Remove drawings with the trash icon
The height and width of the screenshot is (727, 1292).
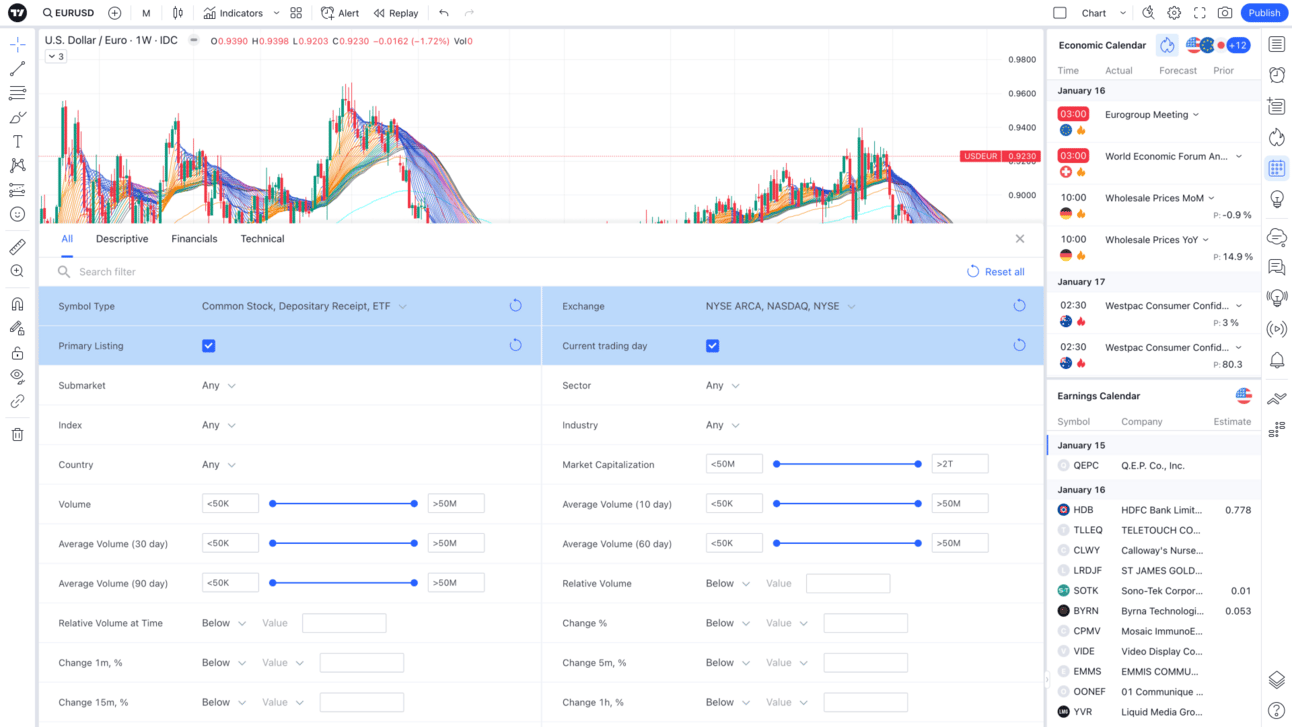(17, 435)
